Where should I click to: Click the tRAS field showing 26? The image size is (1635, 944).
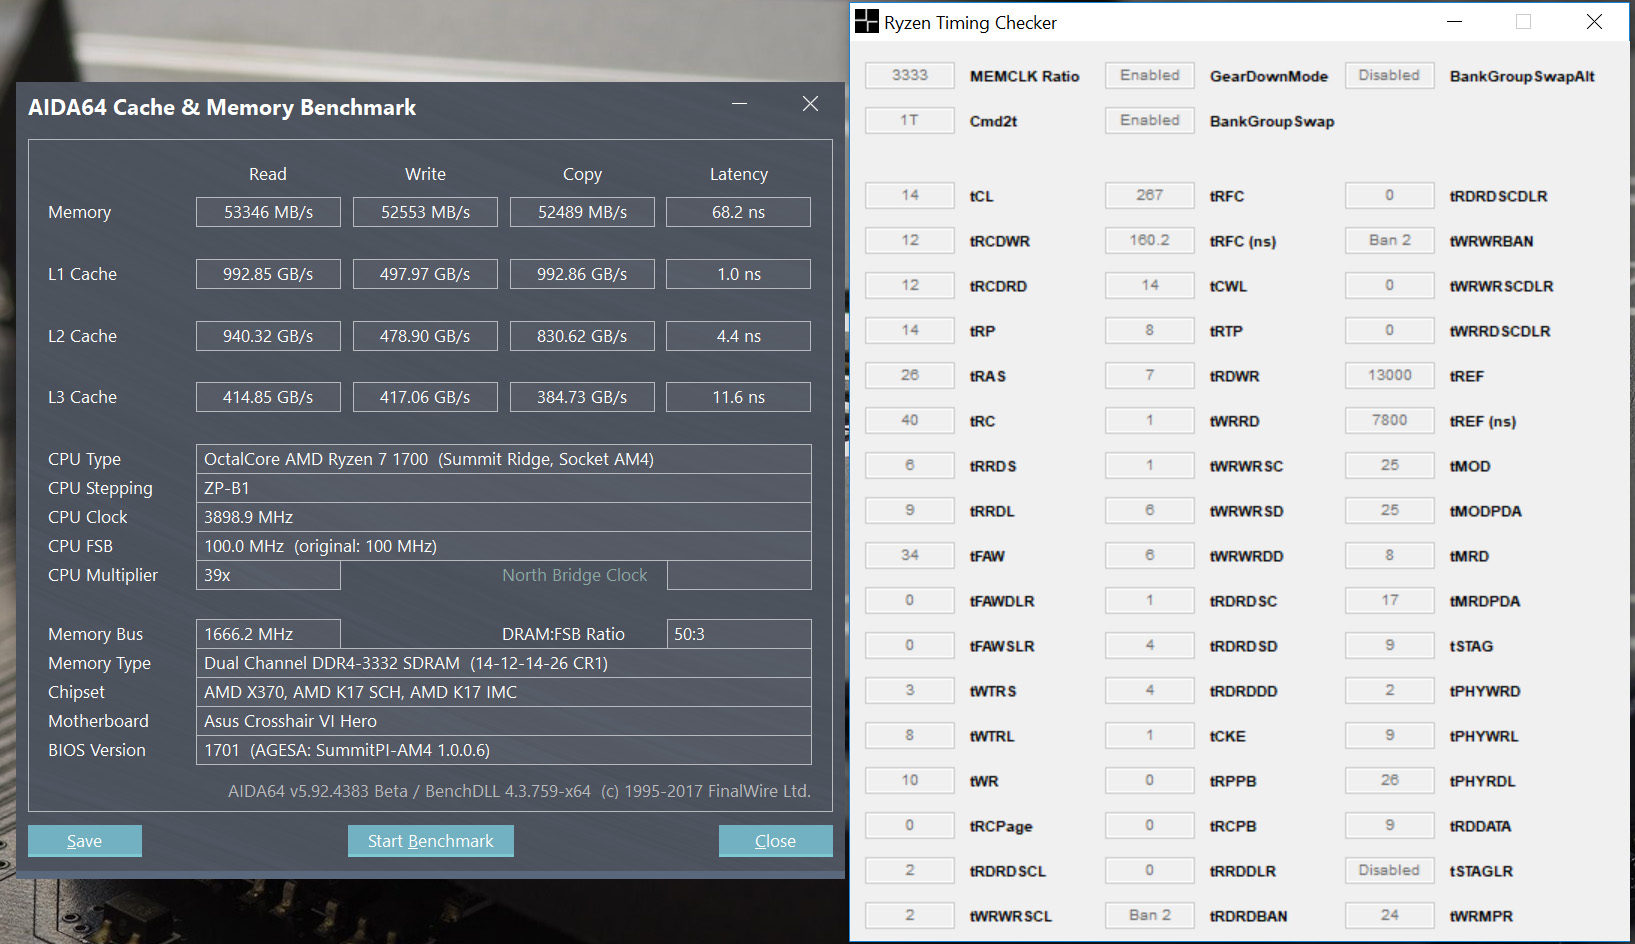click(910, 375)
